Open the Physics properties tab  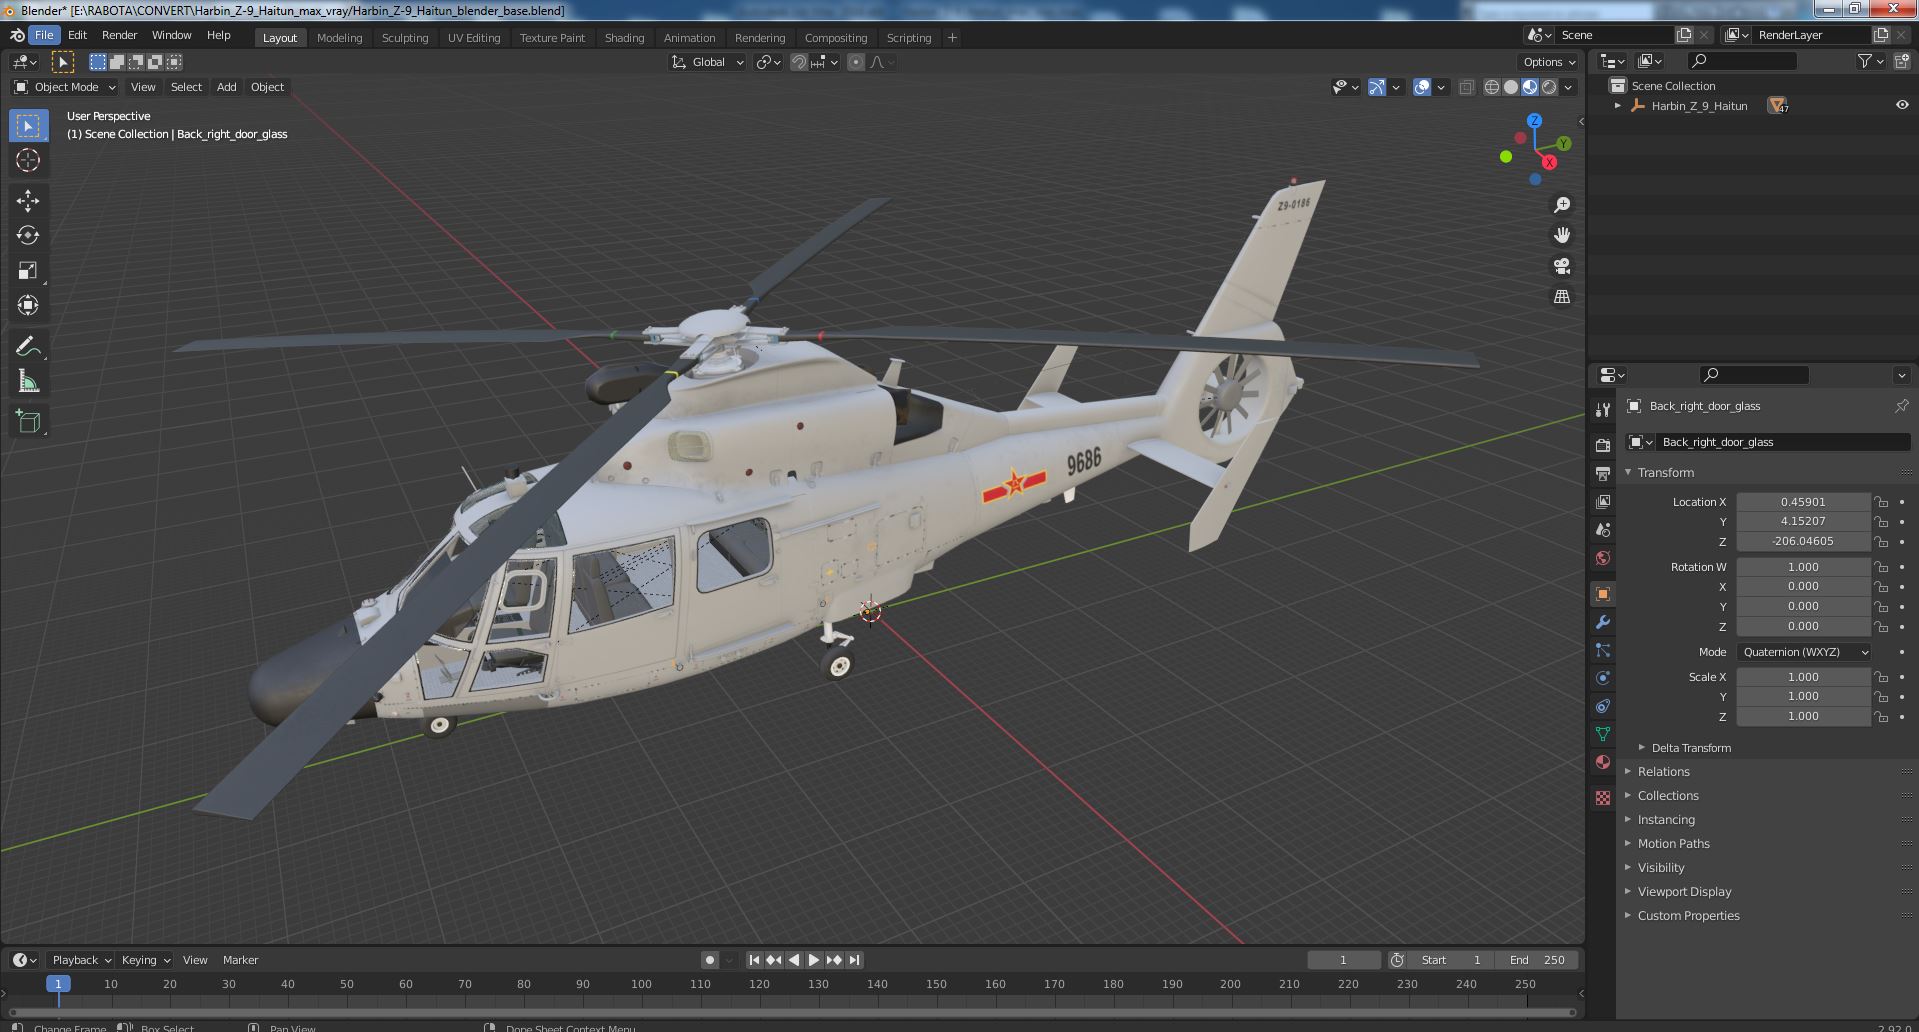pyautogui.click(x=1603, y=678)
